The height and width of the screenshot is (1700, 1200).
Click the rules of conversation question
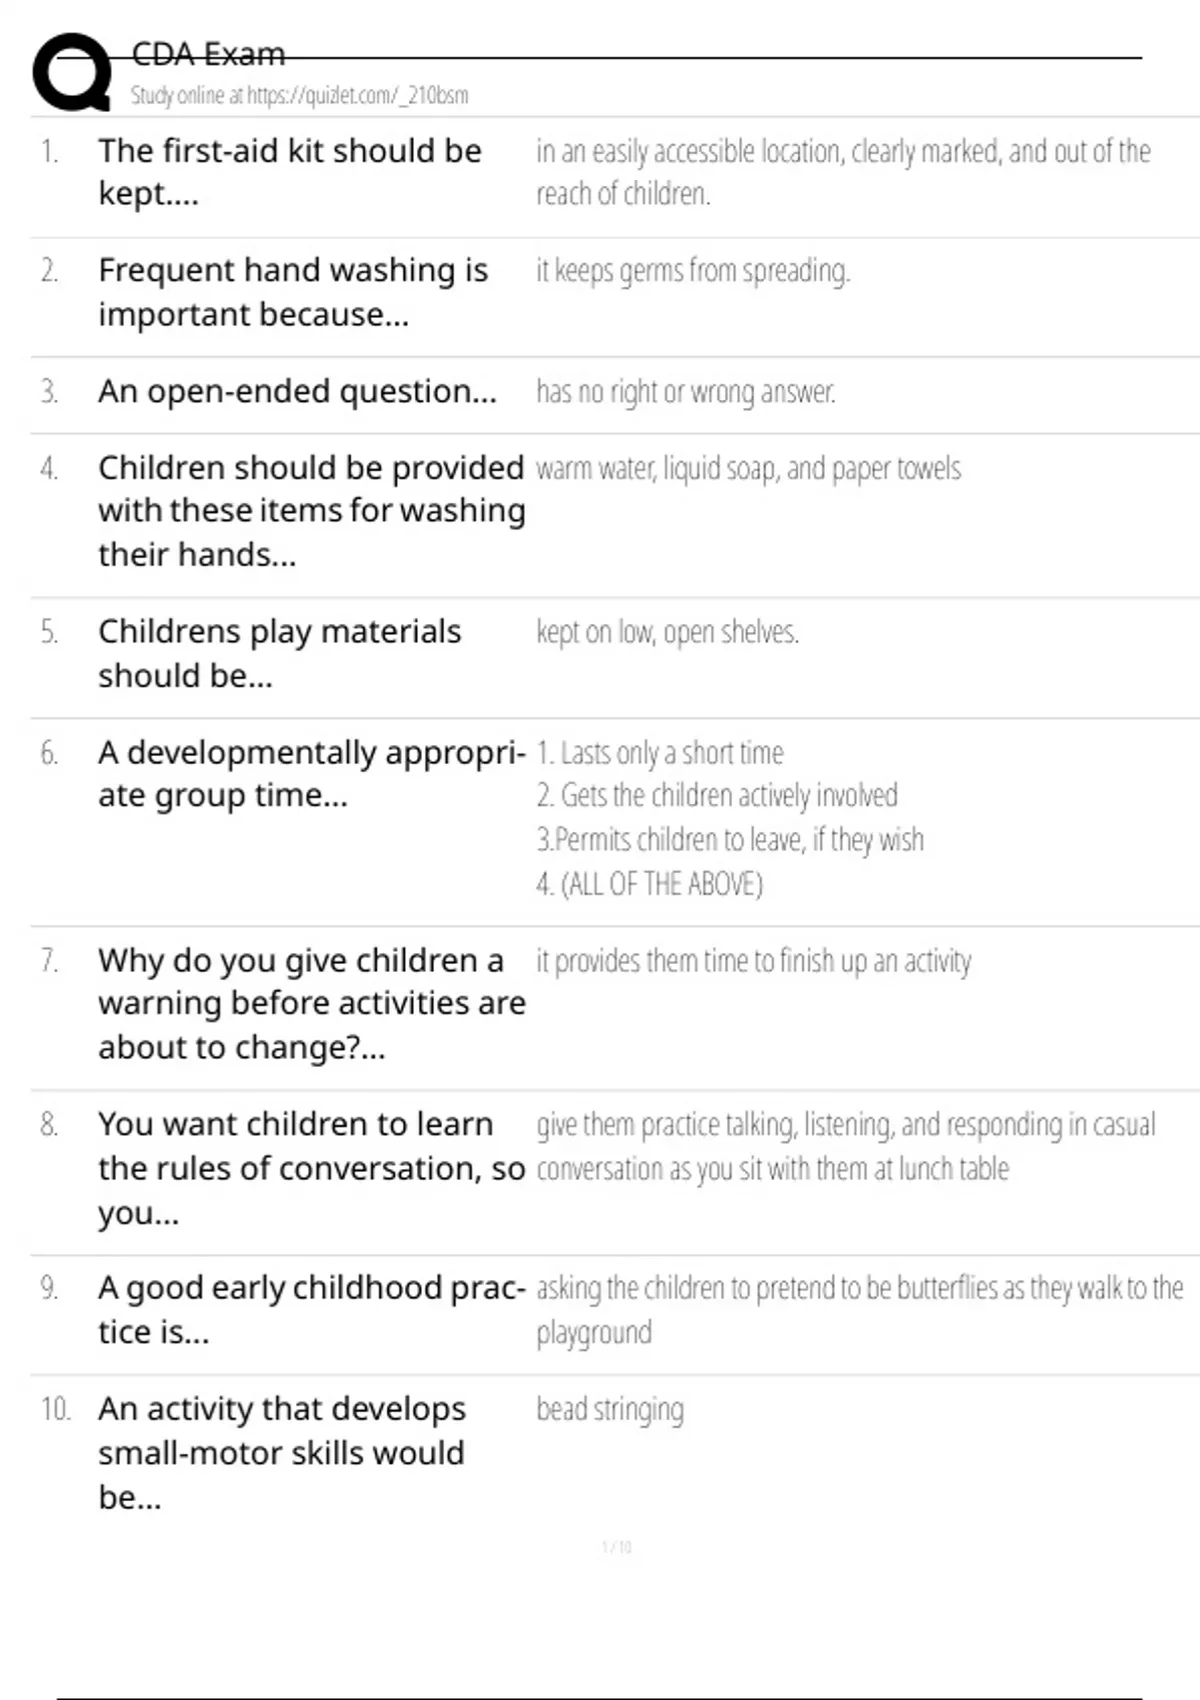pos(311,1168)
